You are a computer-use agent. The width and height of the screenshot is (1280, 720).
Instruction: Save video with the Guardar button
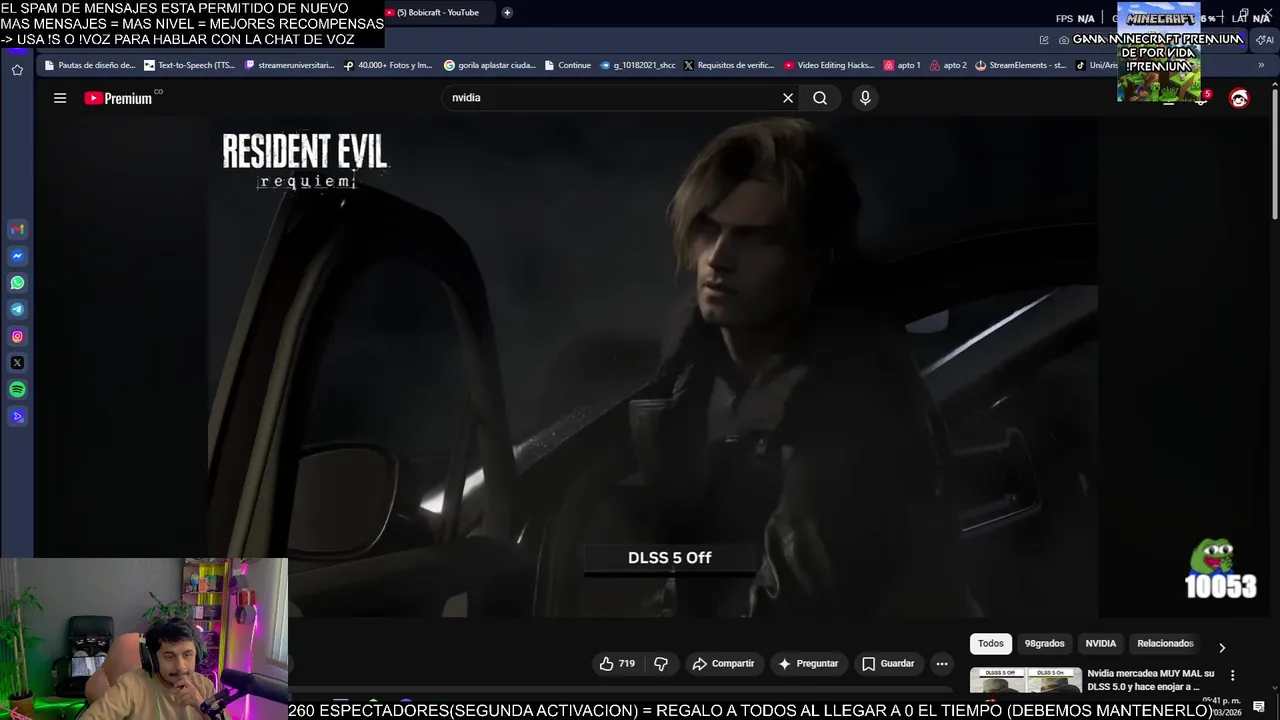[888, 664]
